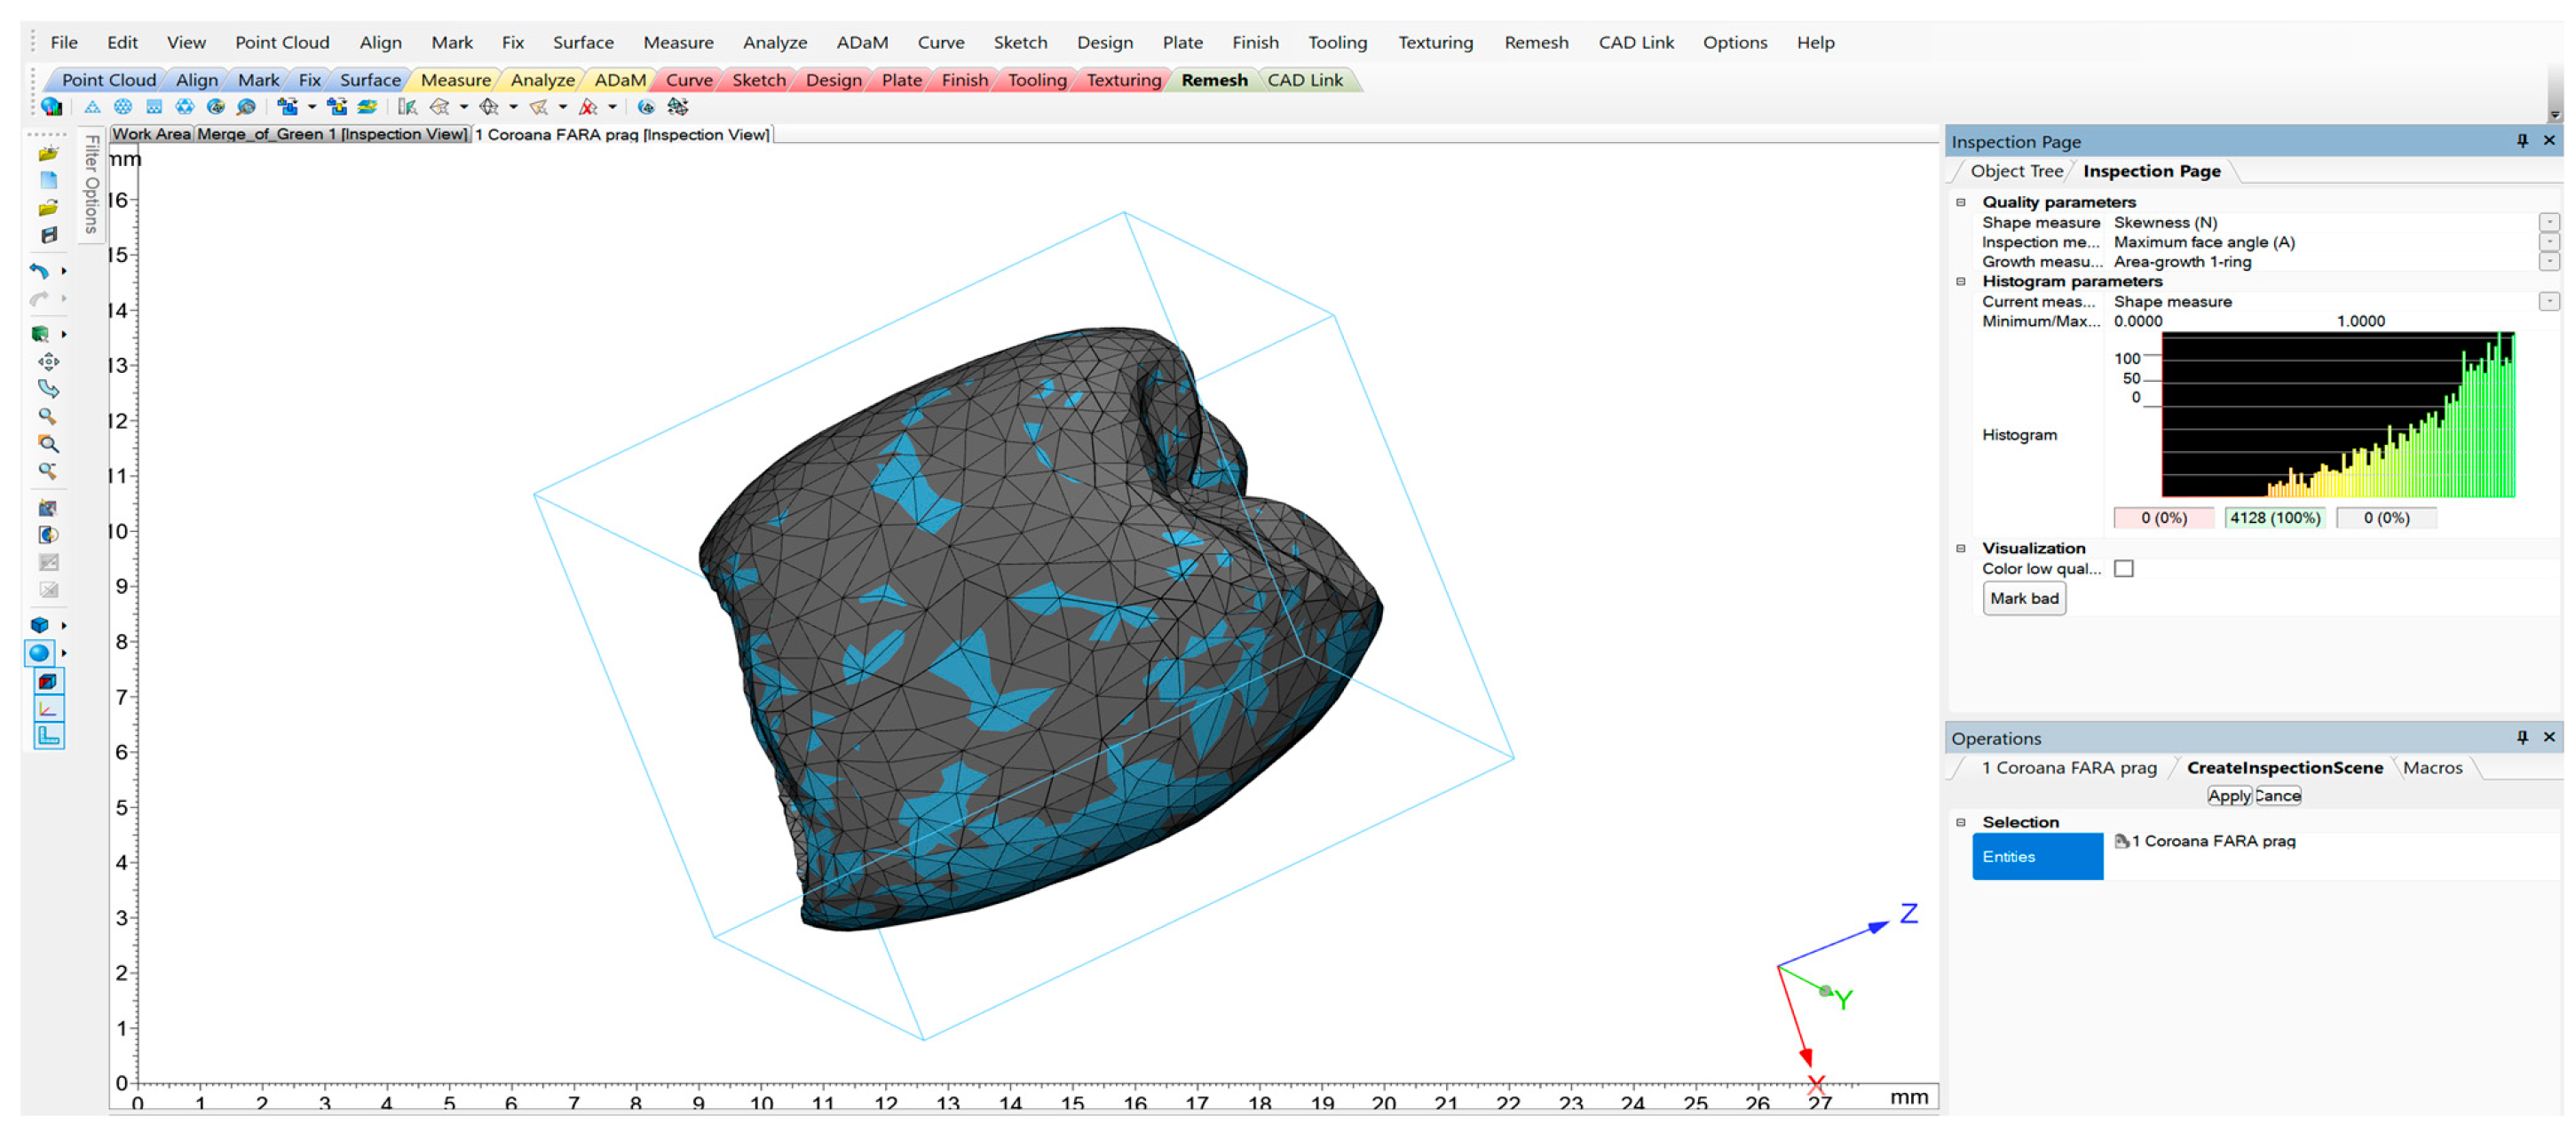2576x1132 pixels.
Task: Switch to the Object Tree tab
Action: click(x=2016, y=171)
